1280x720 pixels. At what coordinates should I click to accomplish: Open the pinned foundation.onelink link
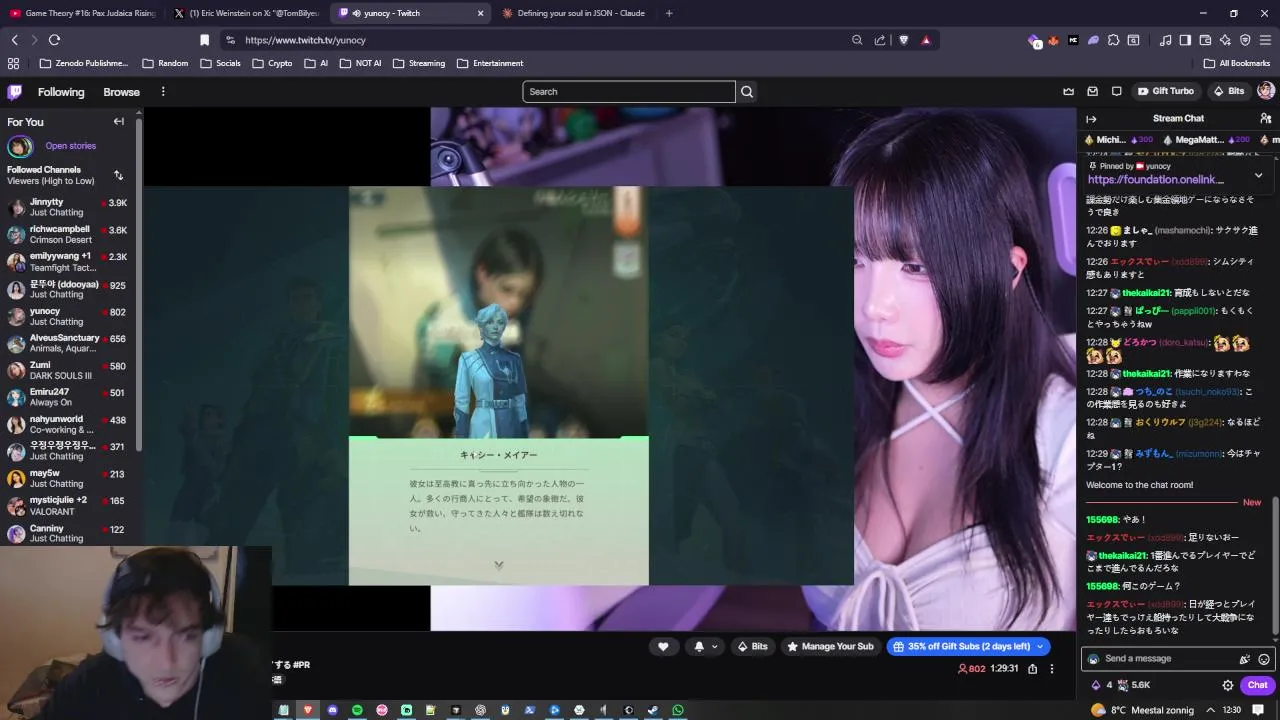pos(1155,180)
